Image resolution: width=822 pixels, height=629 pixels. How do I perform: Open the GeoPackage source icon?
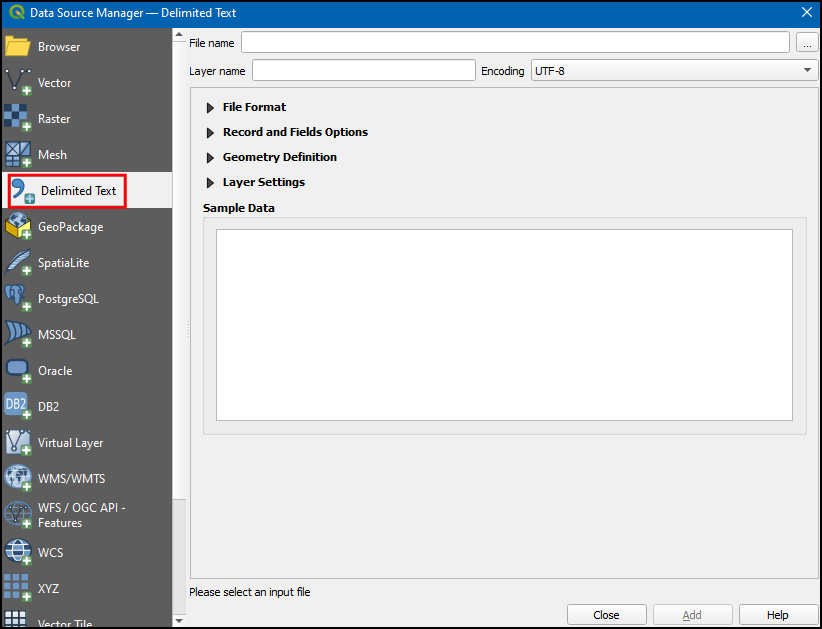18,227
